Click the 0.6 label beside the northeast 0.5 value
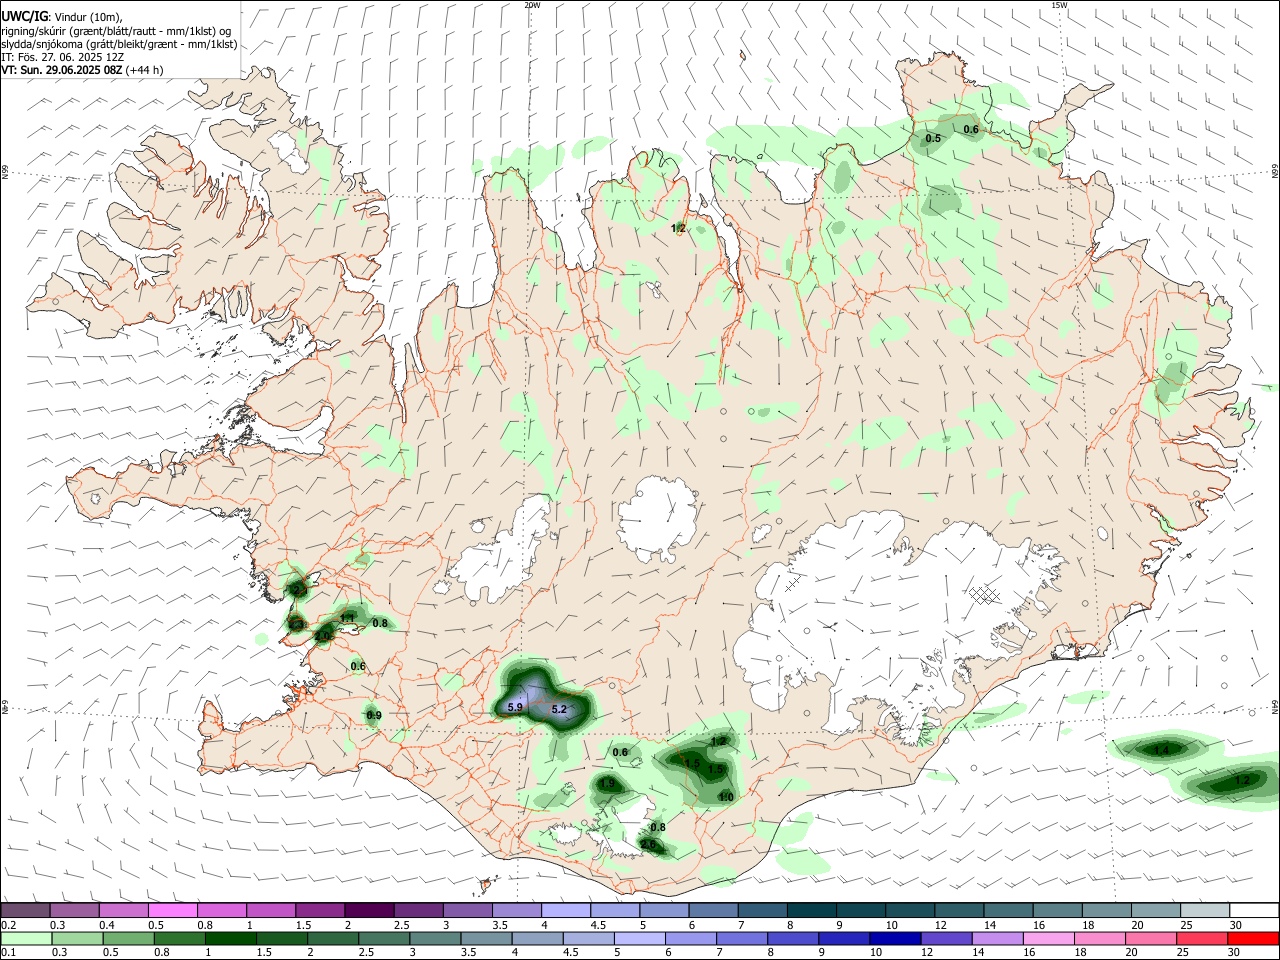 click(x=971, y=129)
